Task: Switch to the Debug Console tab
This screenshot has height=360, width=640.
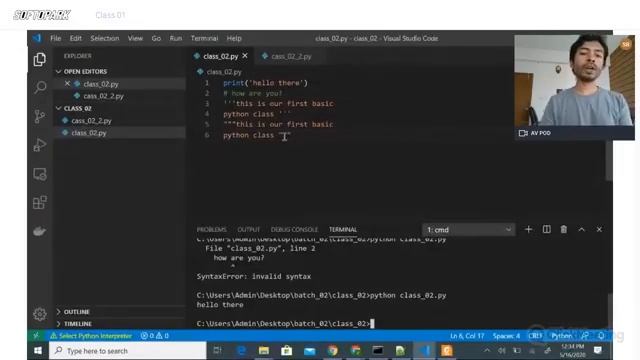Action: click(294, 229)
